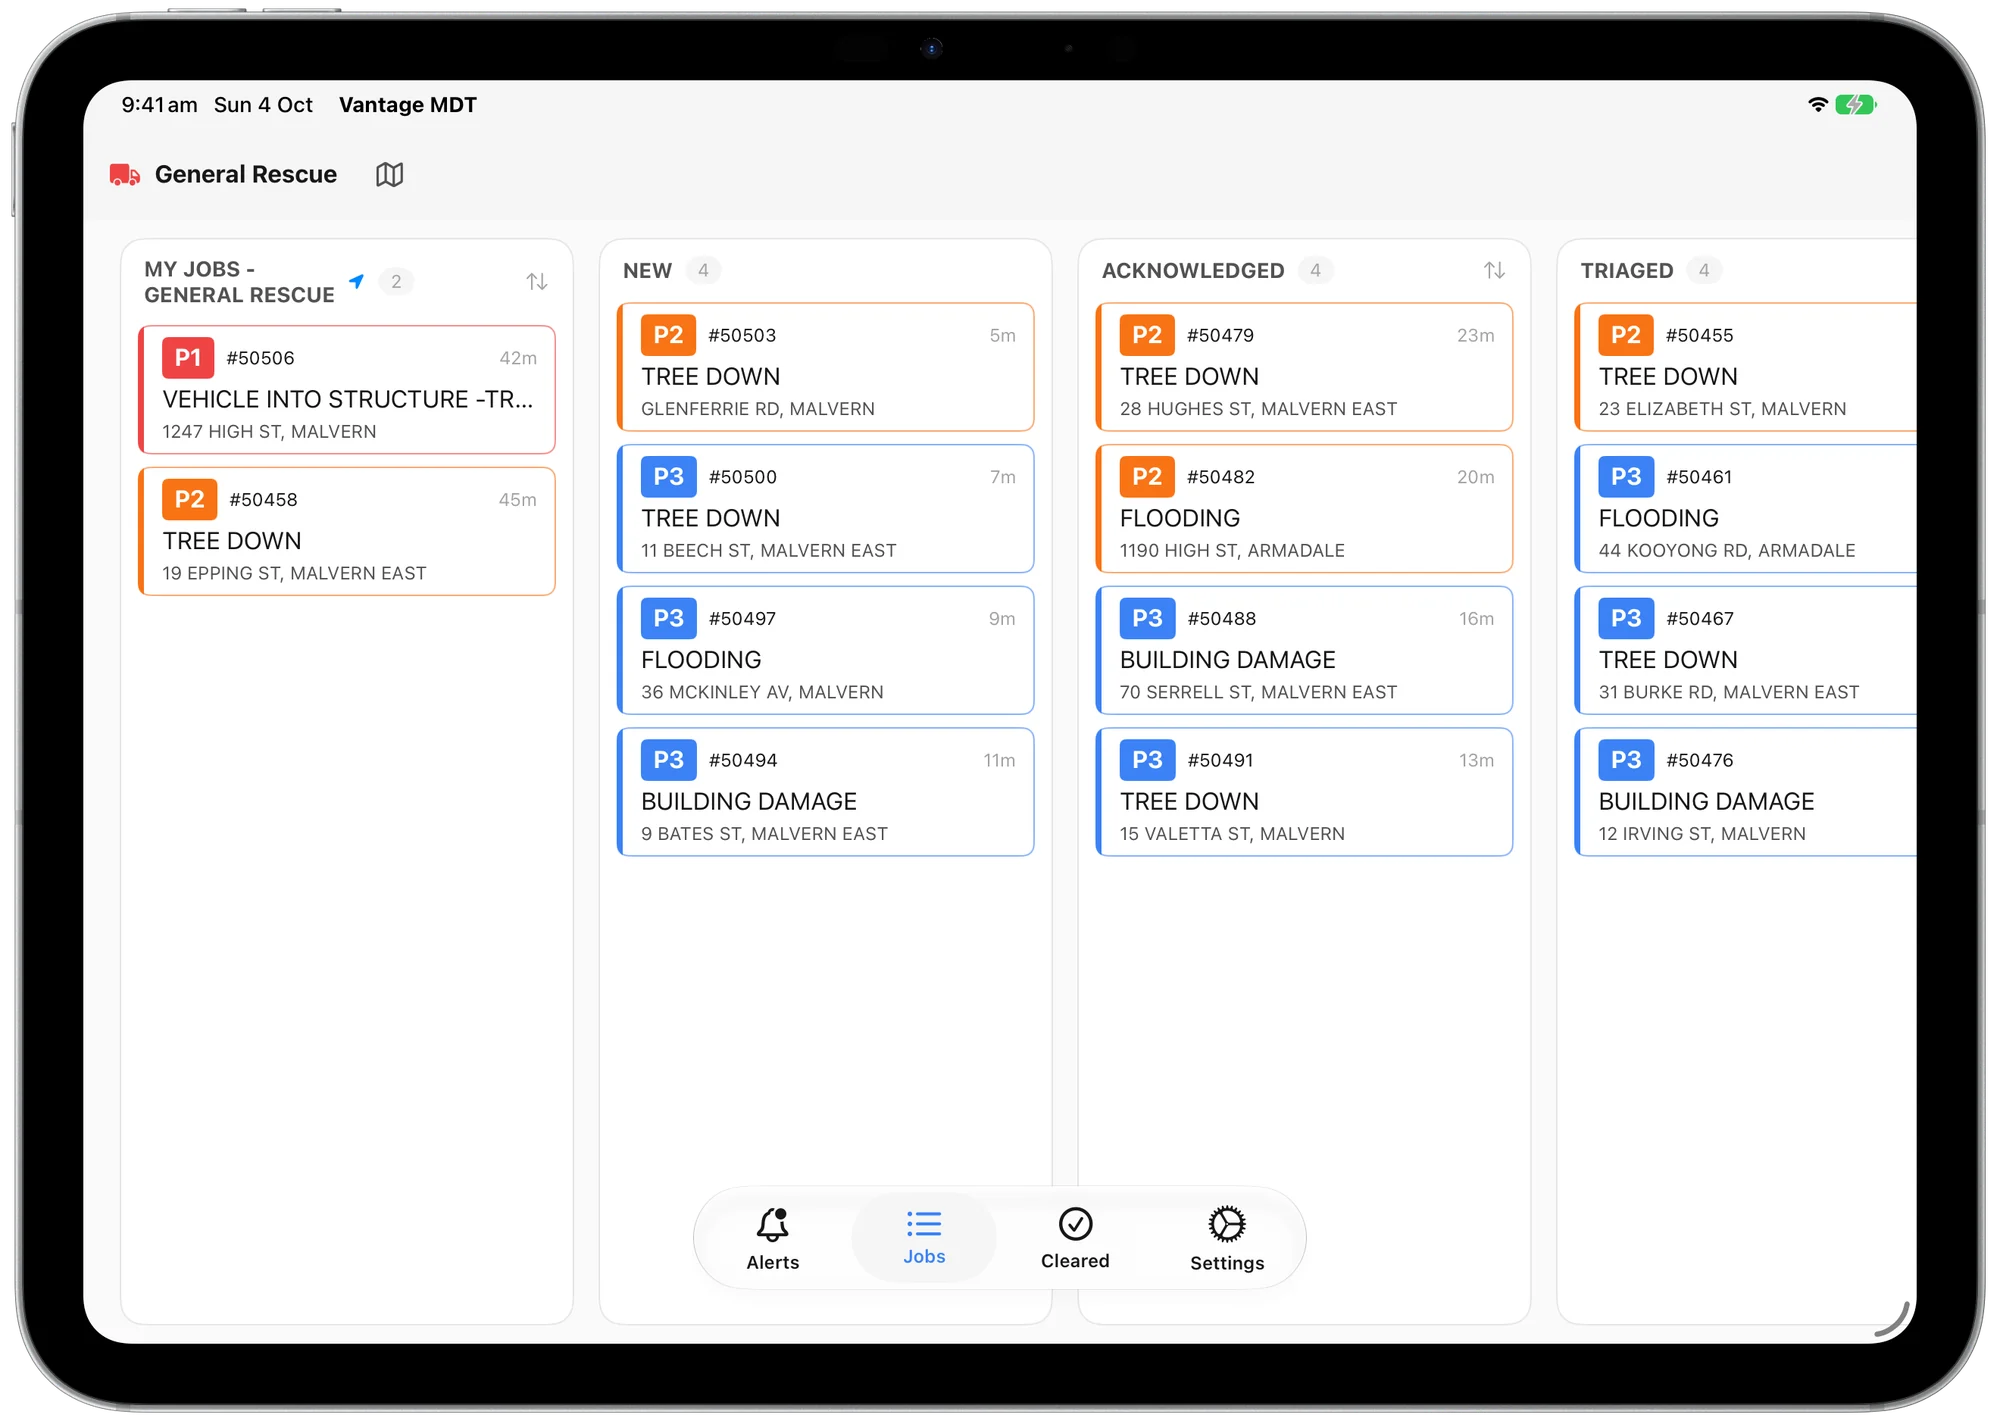Switch to the Jobs tab

[x=924, y=1238]
